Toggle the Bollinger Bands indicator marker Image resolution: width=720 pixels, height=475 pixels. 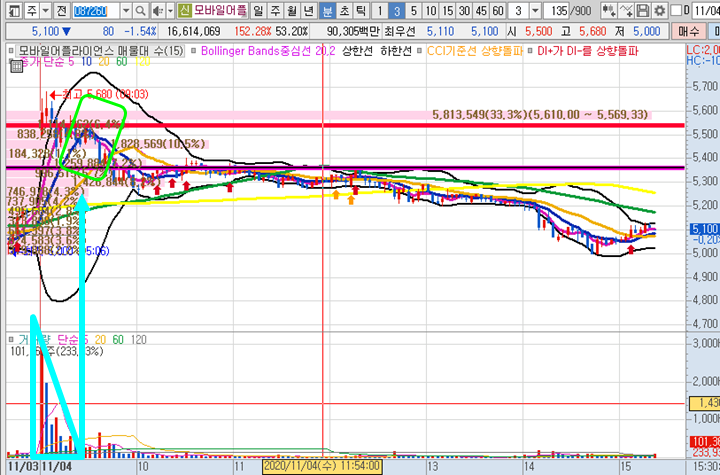coord(194,51)
